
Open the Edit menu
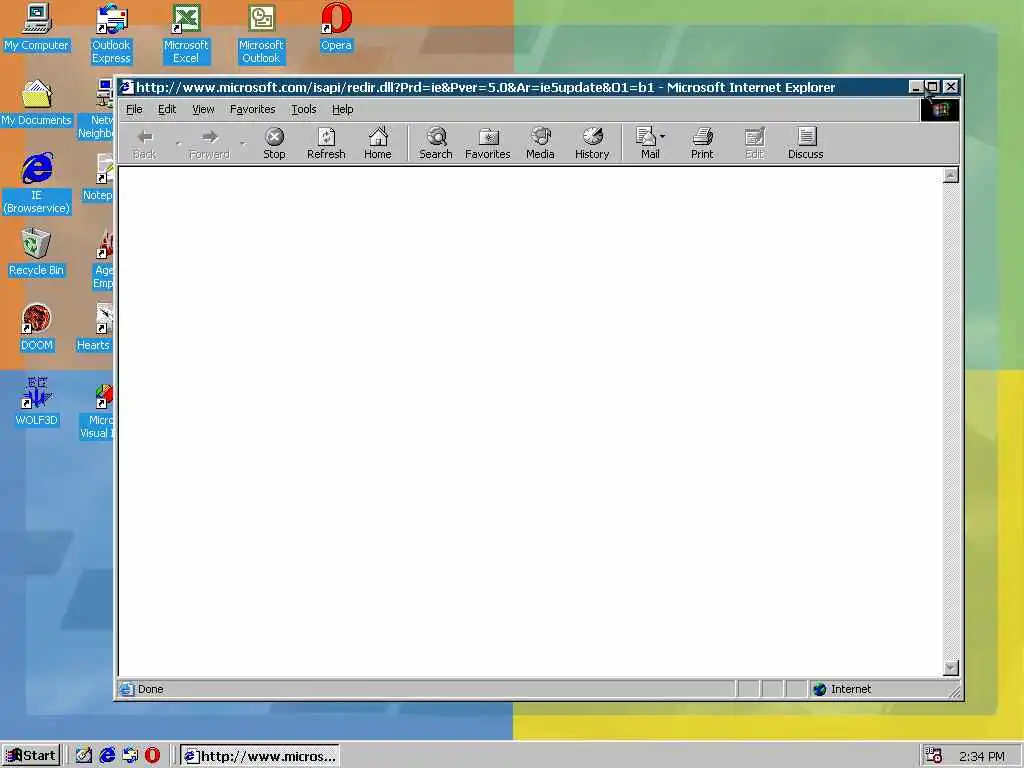pos(167,109)
